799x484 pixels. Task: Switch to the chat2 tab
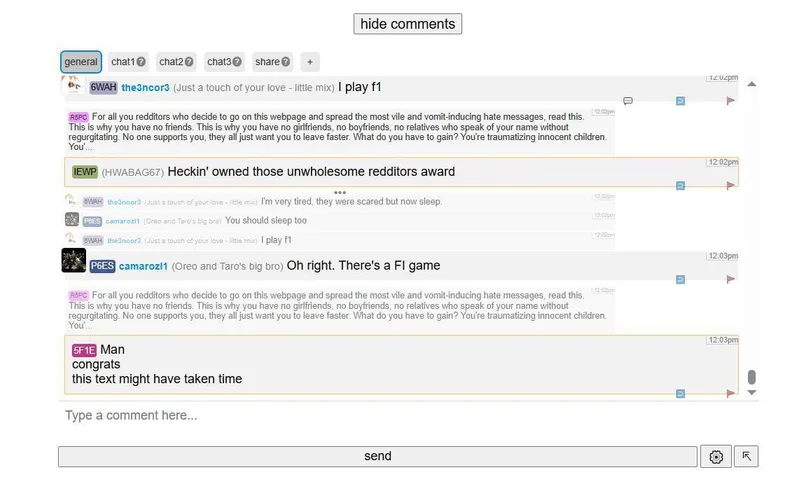click(171, 62)
